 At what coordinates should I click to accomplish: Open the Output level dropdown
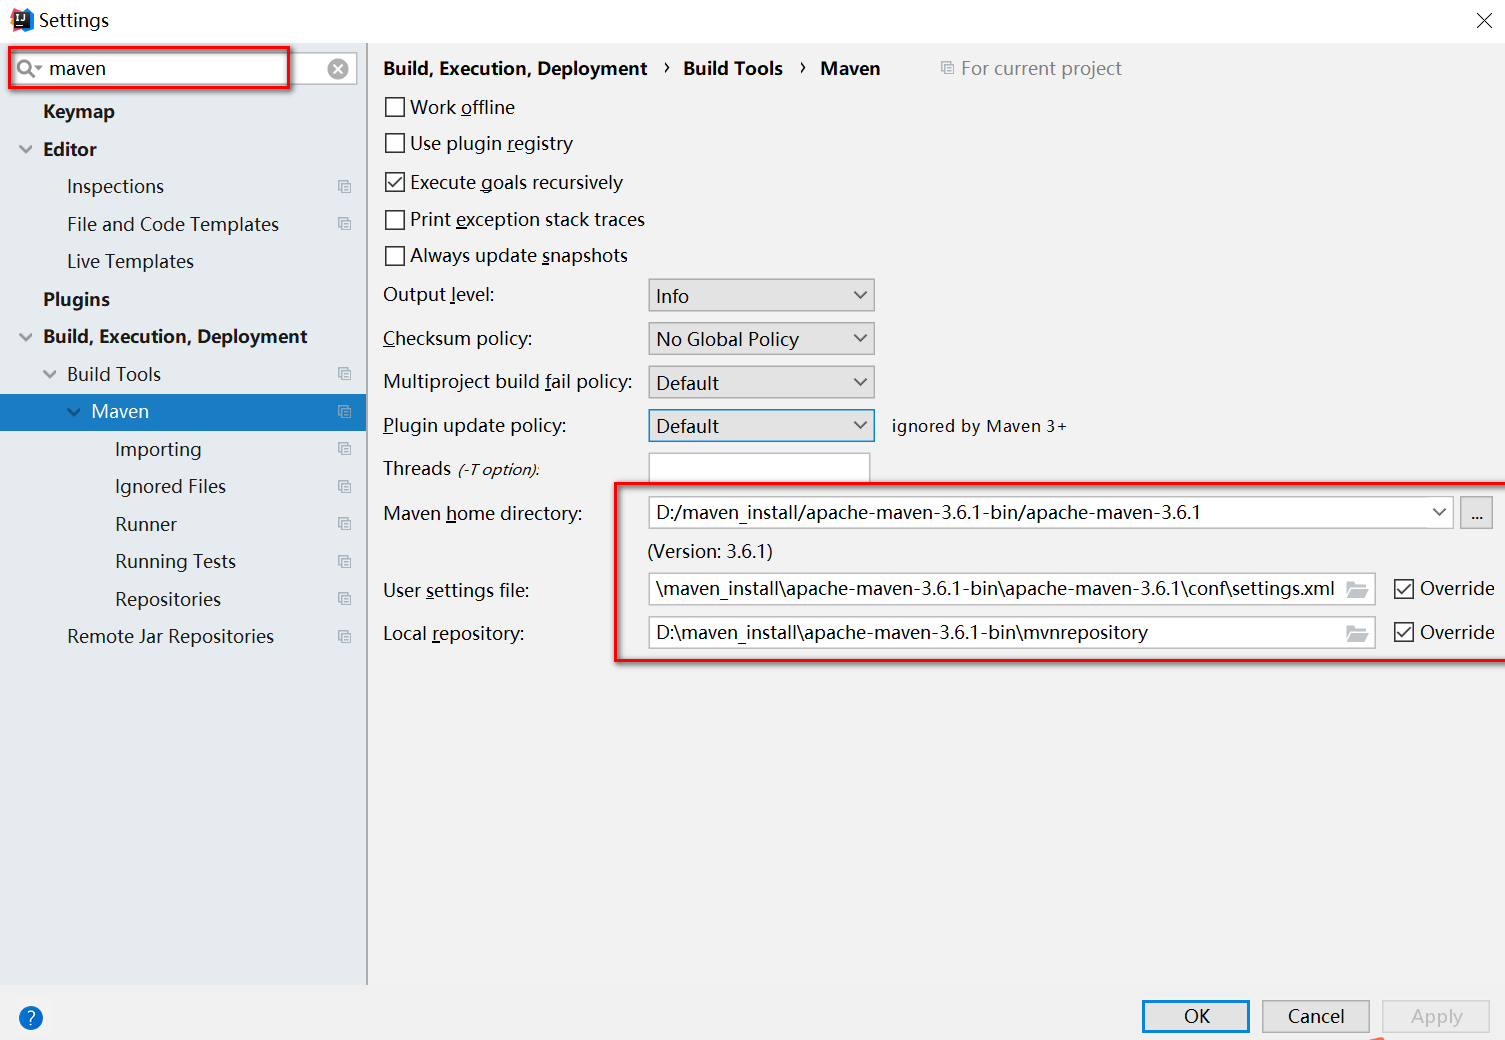click(x=761, y=295)
